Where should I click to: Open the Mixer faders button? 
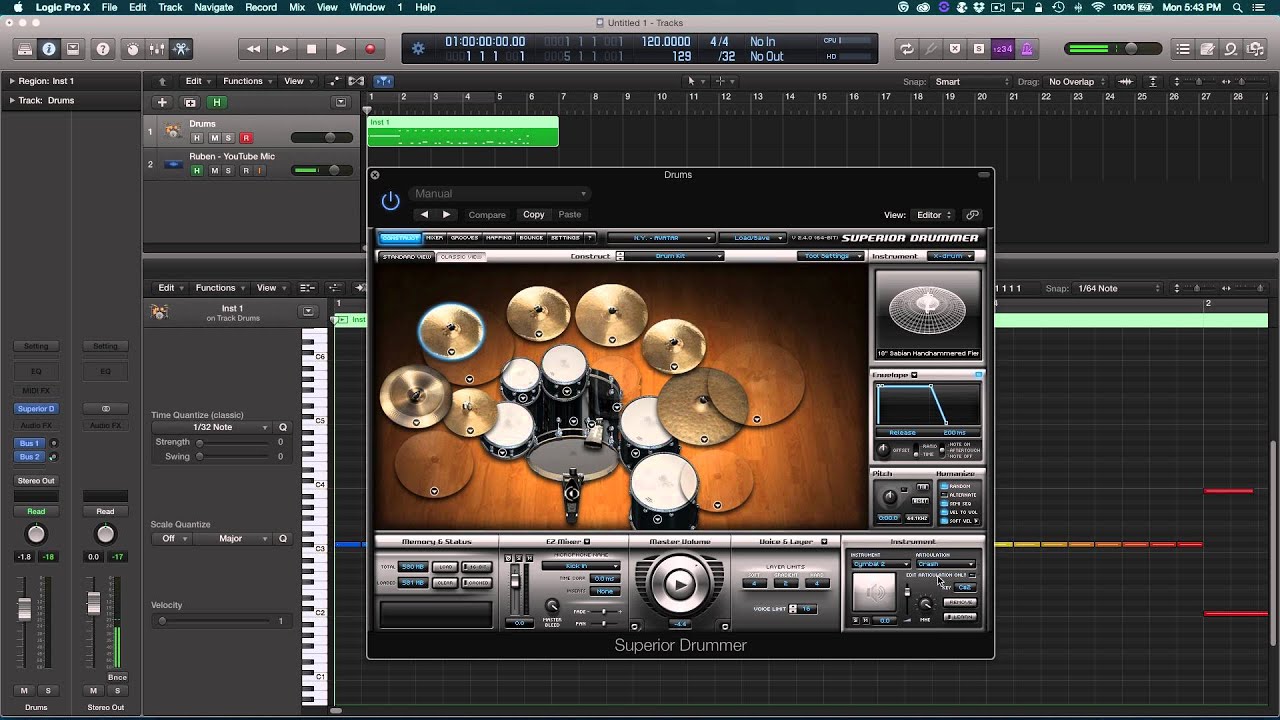point(157,48)
